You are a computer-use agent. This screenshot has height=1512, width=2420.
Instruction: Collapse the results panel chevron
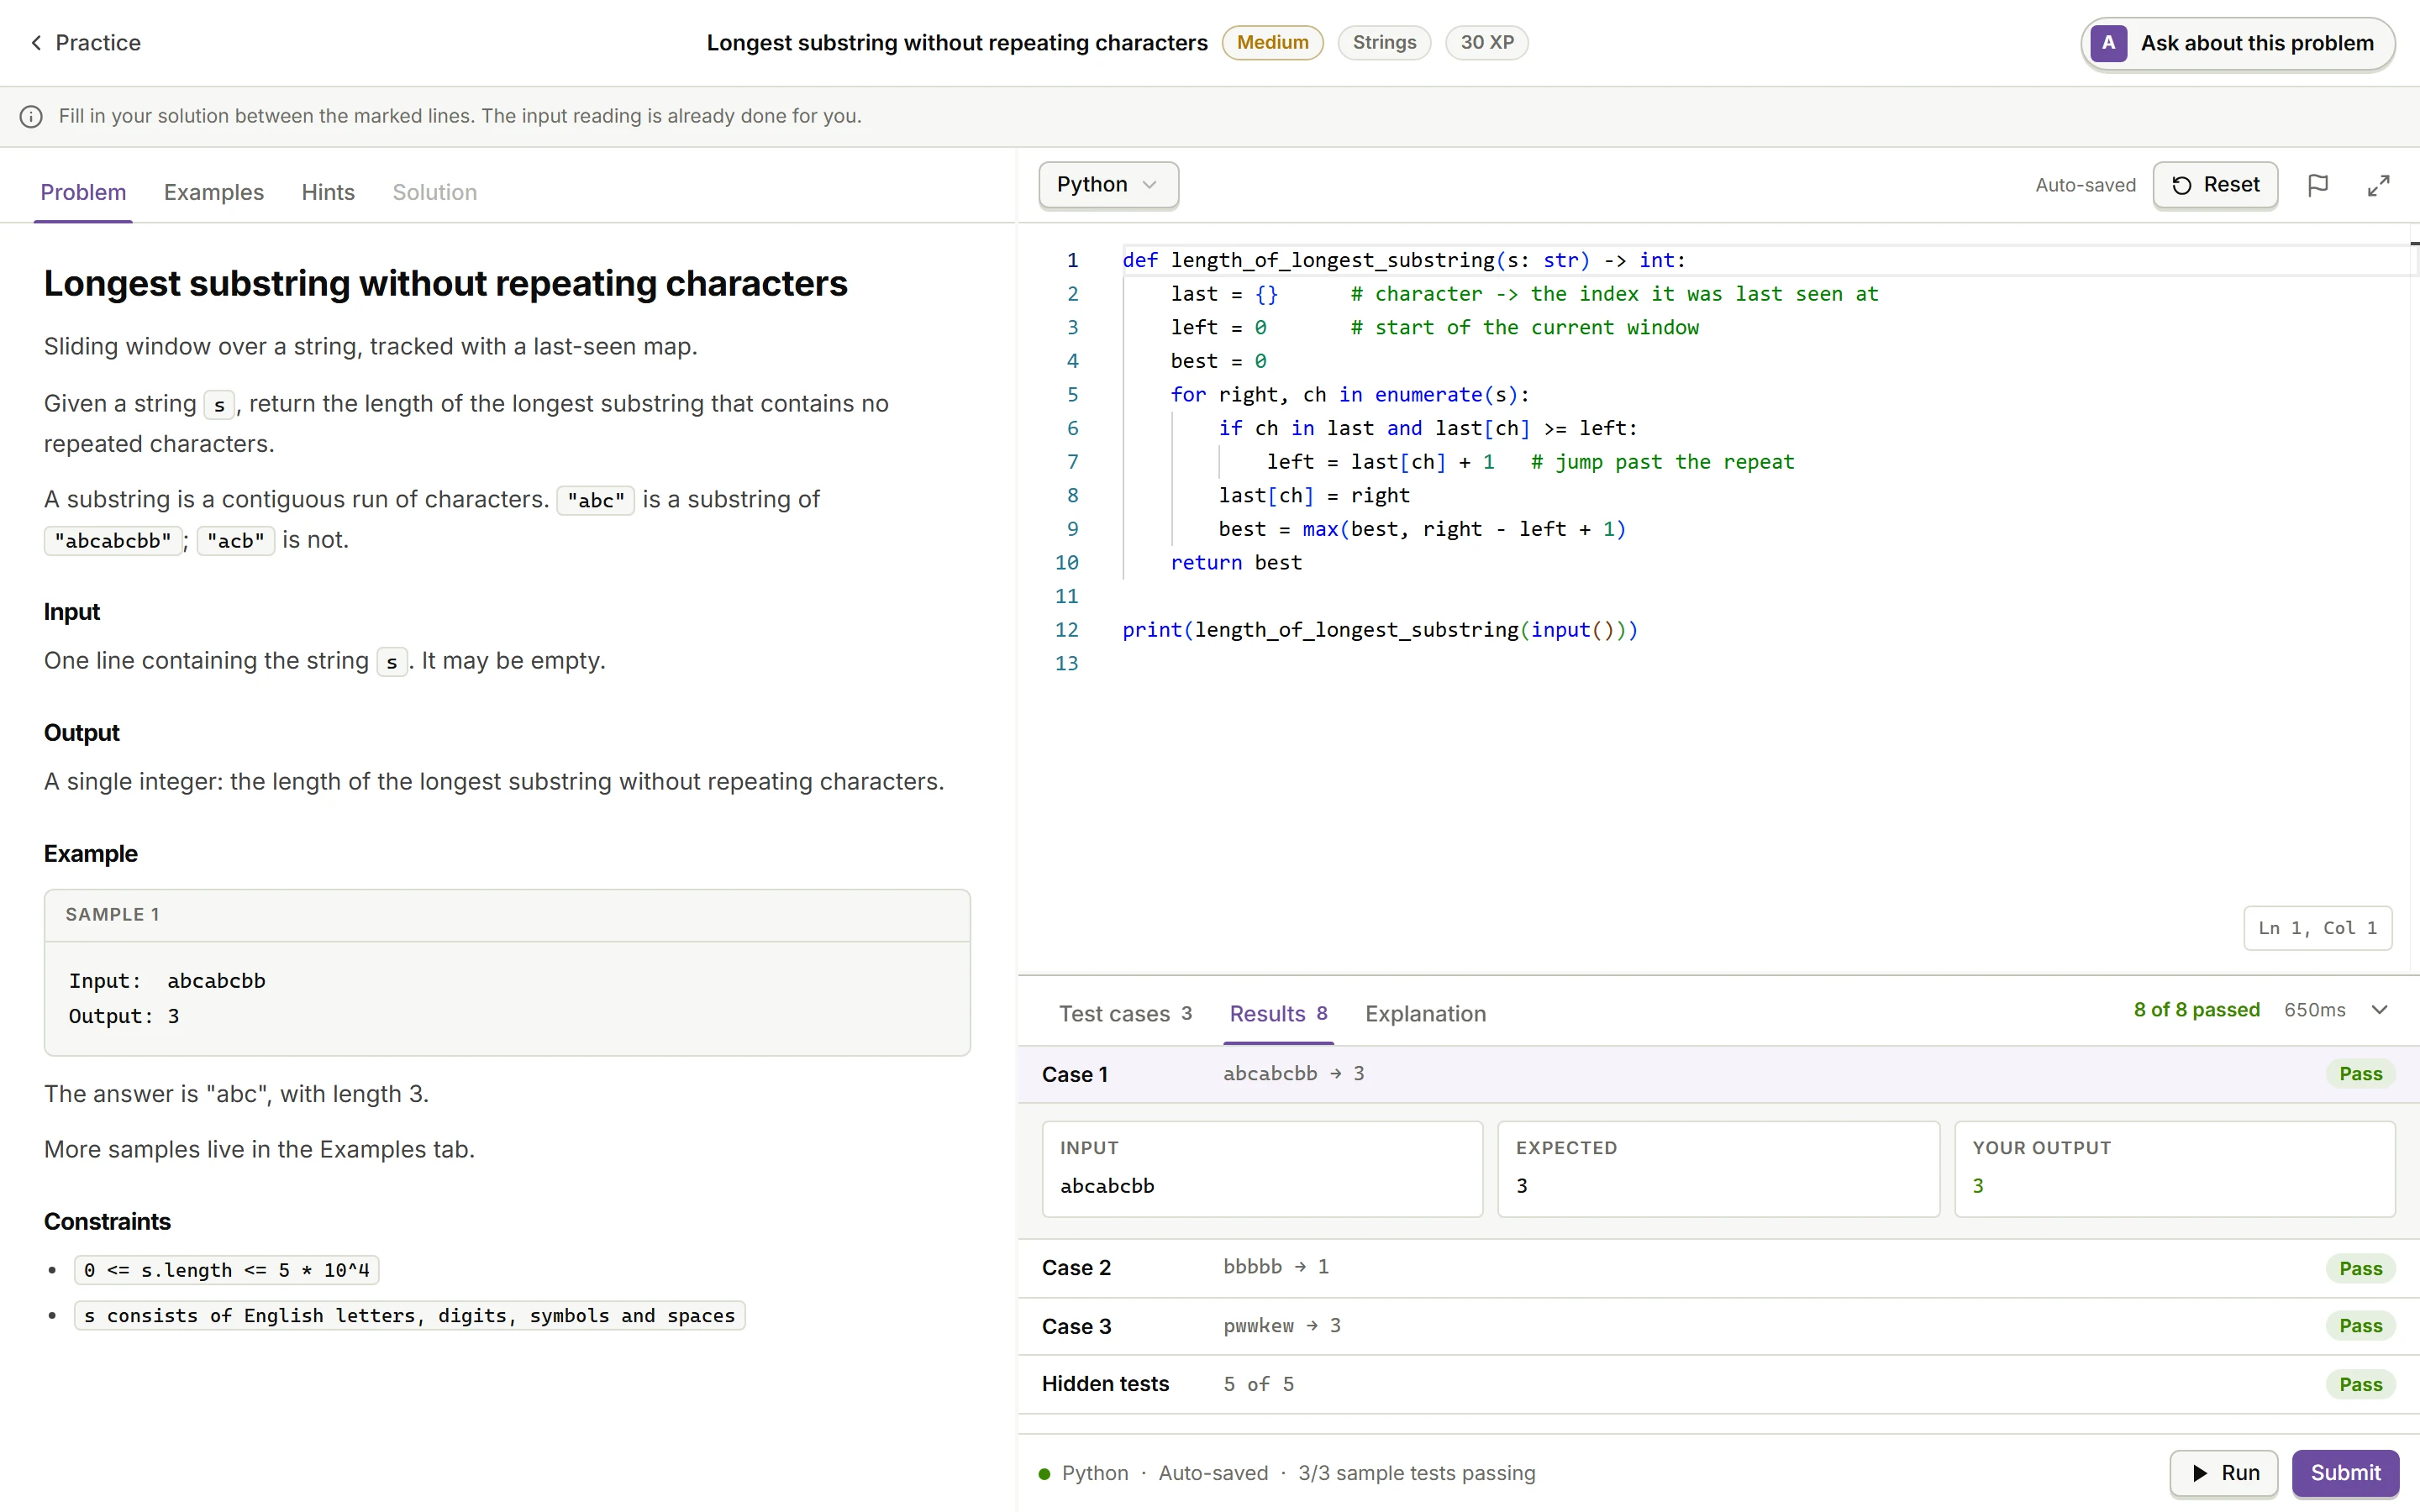(2380, 1010)
